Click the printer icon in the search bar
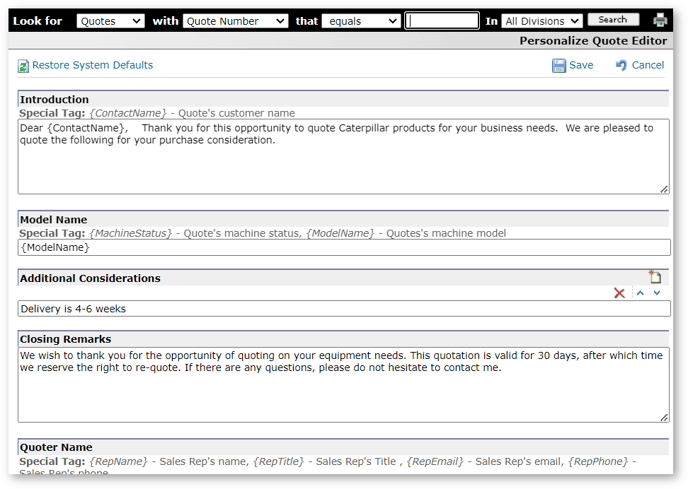Viewport: 688px width, 489px height. (x=660, y=21)
